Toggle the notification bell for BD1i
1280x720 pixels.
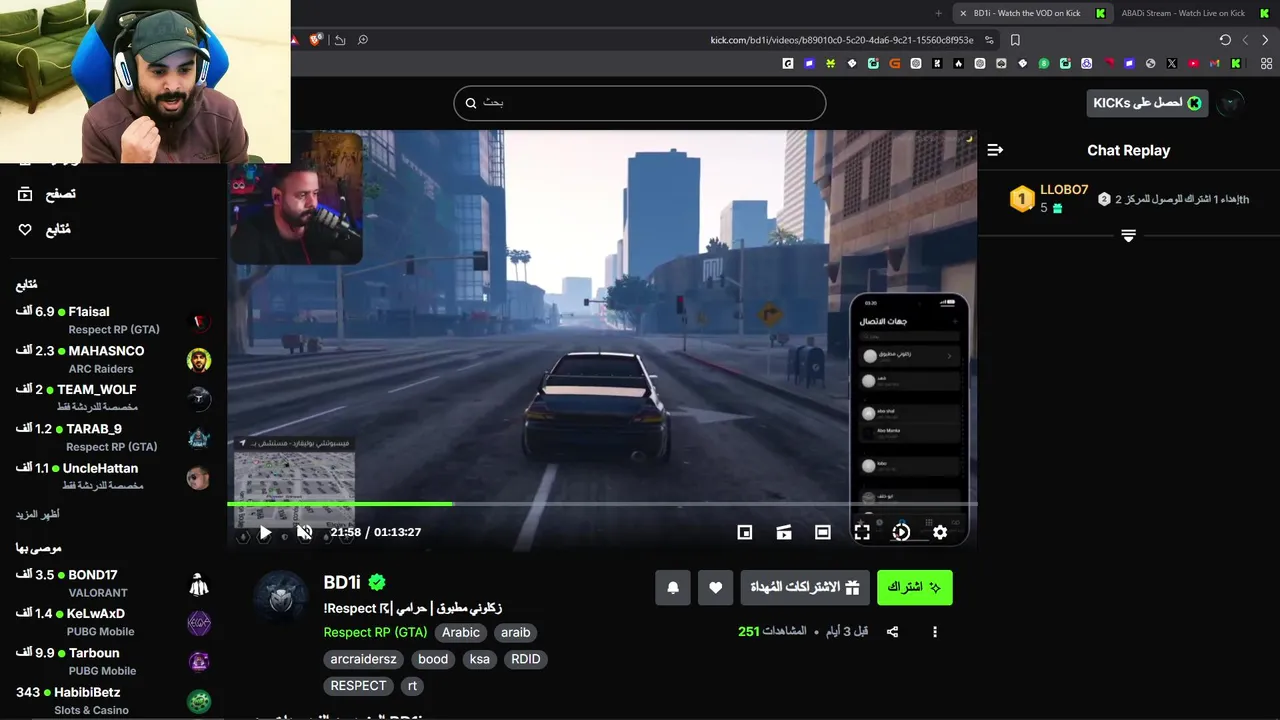[673, 587]
